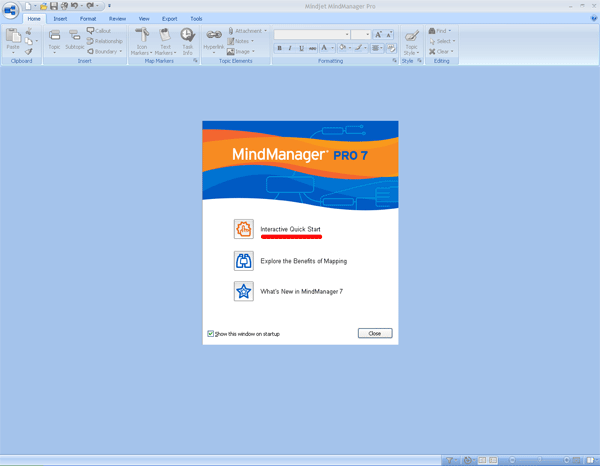Switch to the Home ribbon tab
This screenshot has height=466, width=600.
pos(34,18)
